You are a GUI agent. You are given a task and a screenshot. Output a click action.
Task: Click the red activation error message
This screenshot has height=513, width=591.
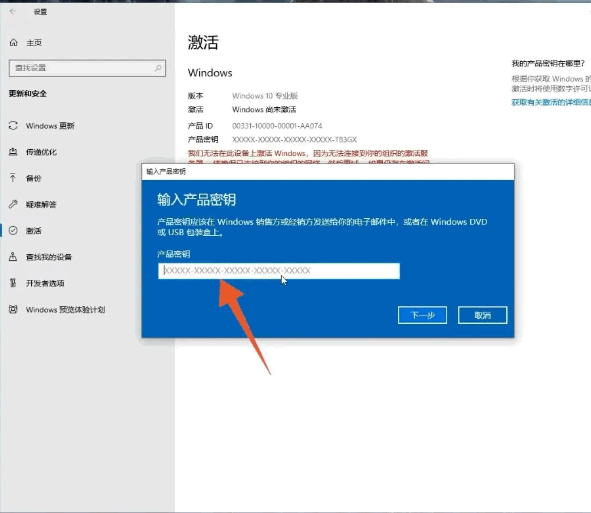[x=308, y=158]
